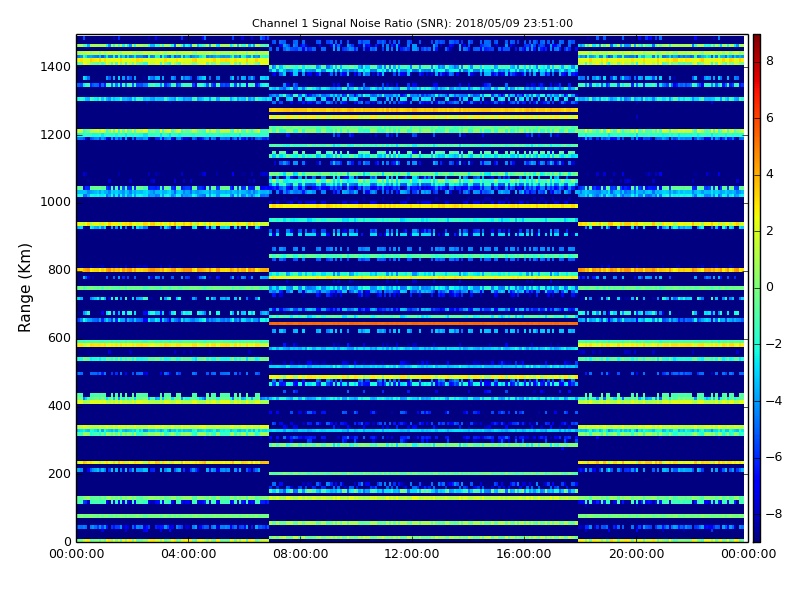
Task: Click the colorbar label 0
Action: click(x=770, y=287)
